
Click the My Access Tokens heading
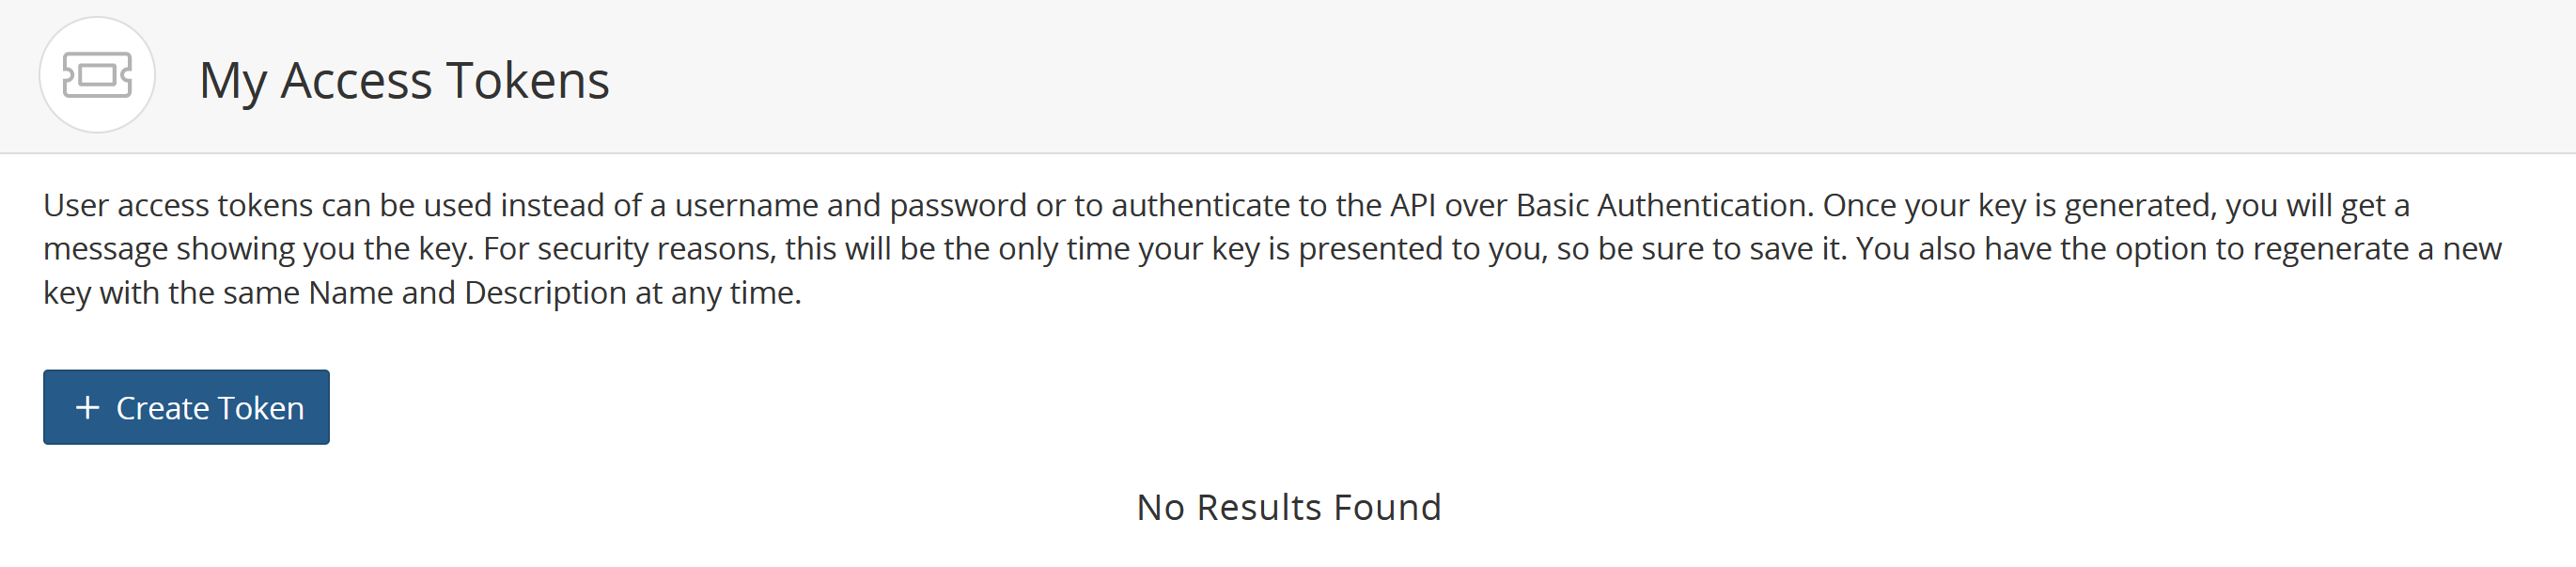[x=404, y=80]
